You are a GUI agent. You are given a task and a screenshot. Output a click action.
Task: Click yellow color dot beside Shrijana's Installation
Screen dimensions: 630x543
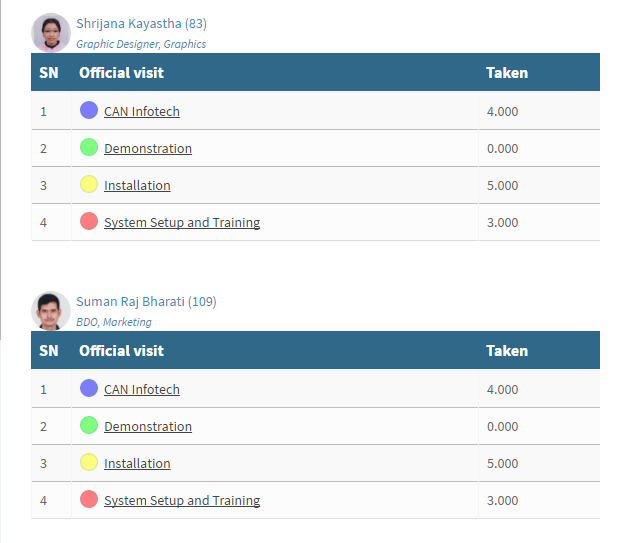click(x=89, y=184)
